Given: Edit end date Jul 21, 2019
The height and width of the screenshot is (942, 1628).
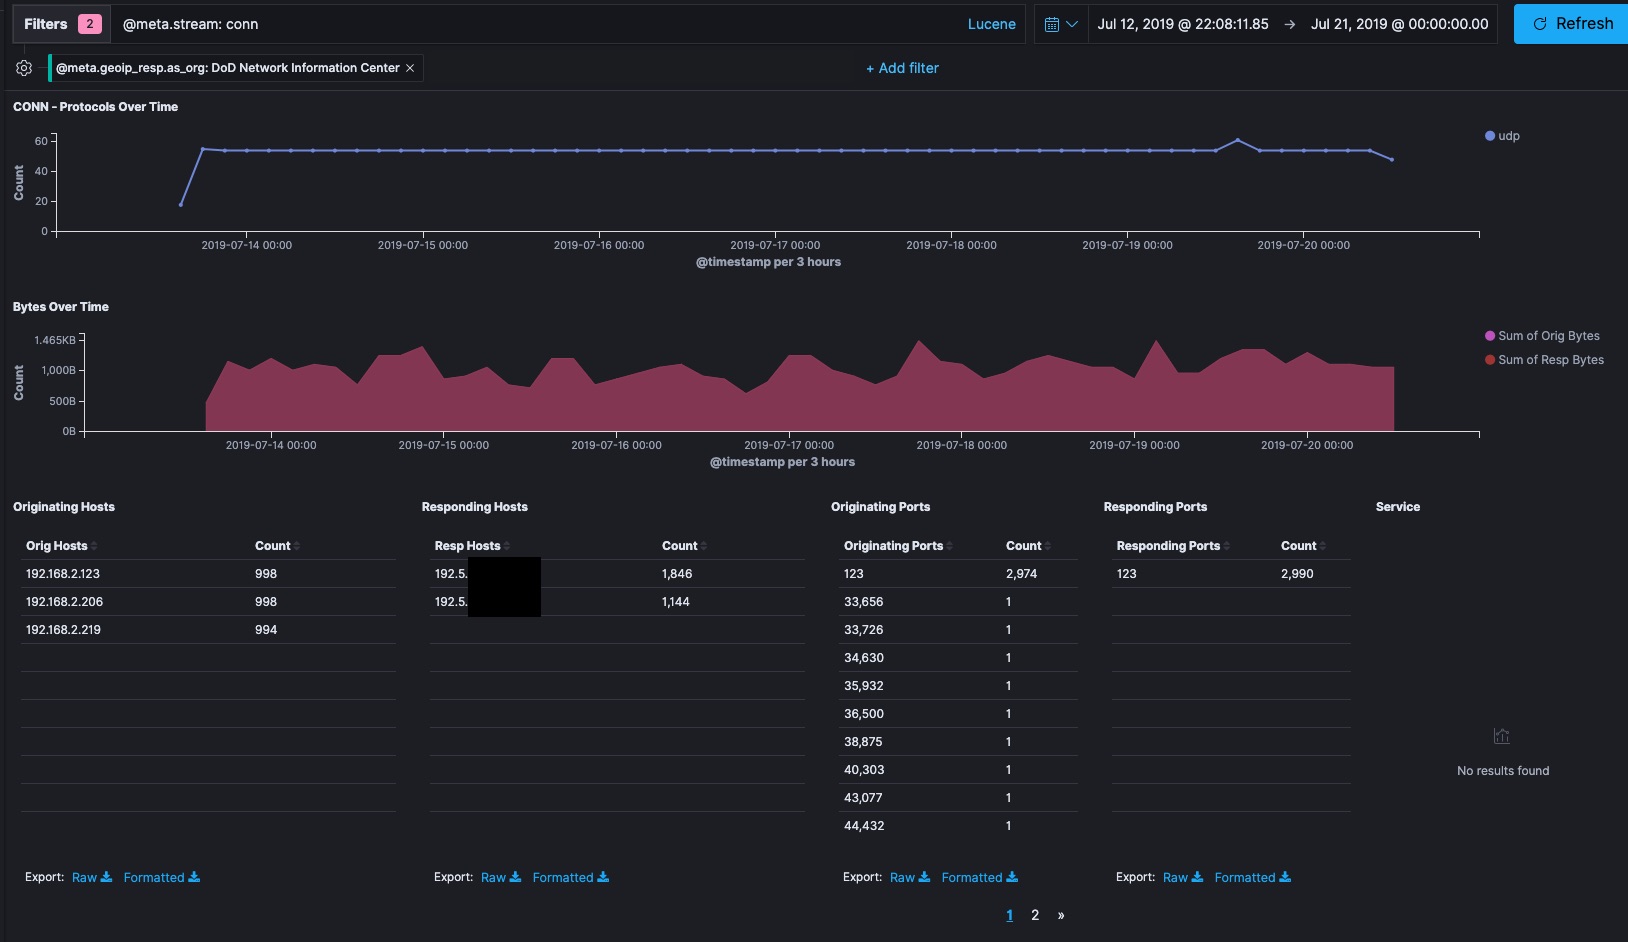Looking at the screenshot, I should pyautogui.click(x=1399, y=24).
